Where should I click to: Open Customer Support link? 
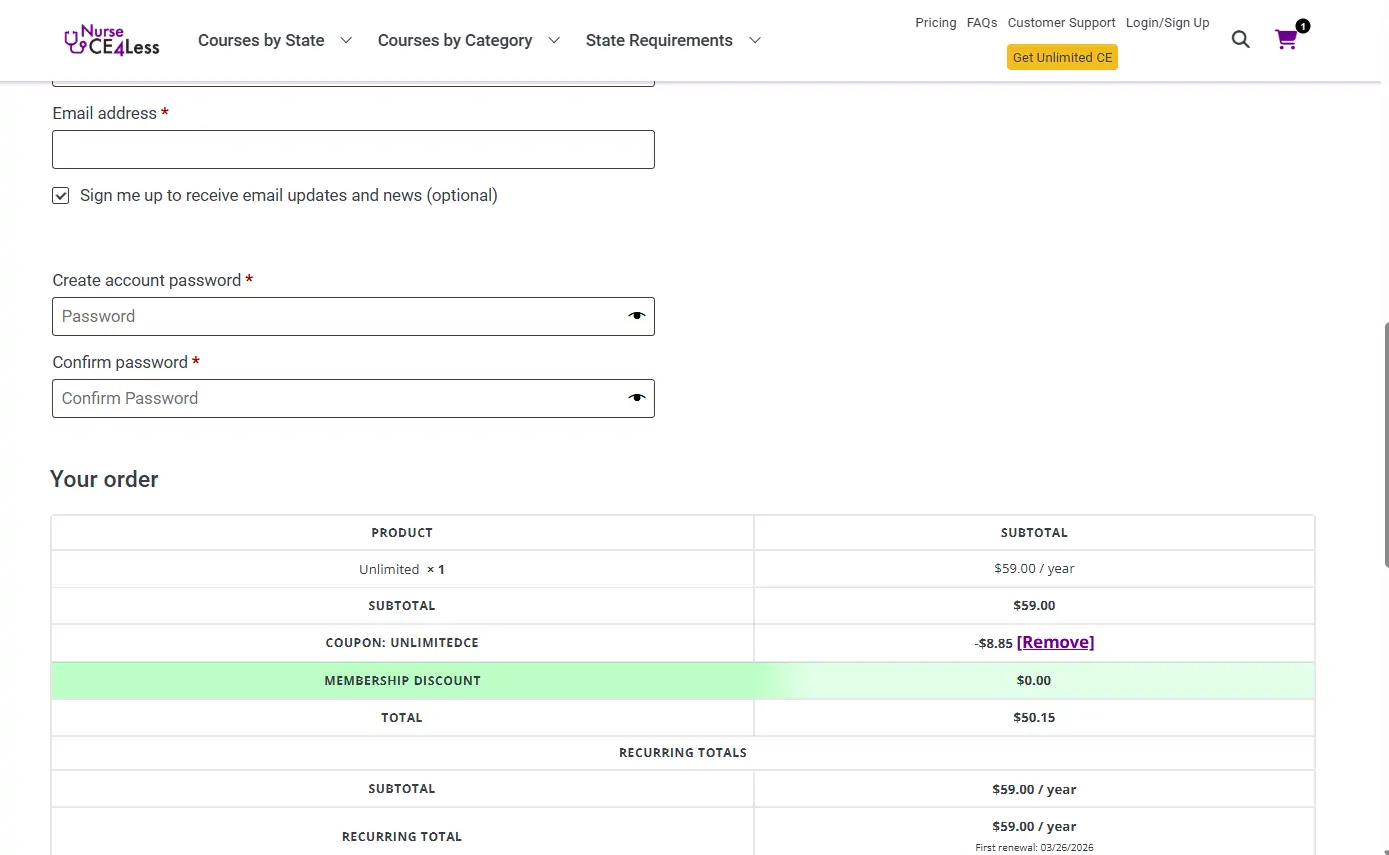pyautogui.click(x=1061, y=23)
